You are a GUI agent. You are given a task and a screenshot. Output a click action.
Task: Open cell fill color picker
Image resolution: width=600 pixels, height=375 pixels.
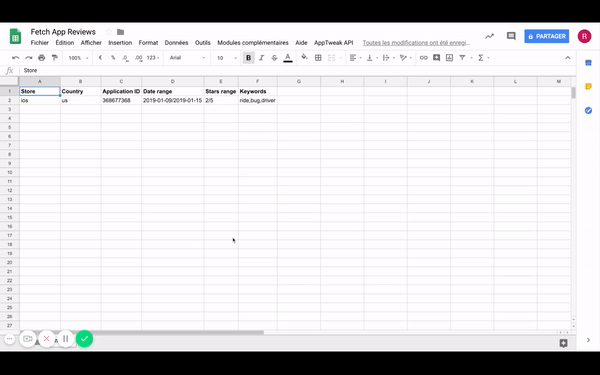tap(304, 57)
